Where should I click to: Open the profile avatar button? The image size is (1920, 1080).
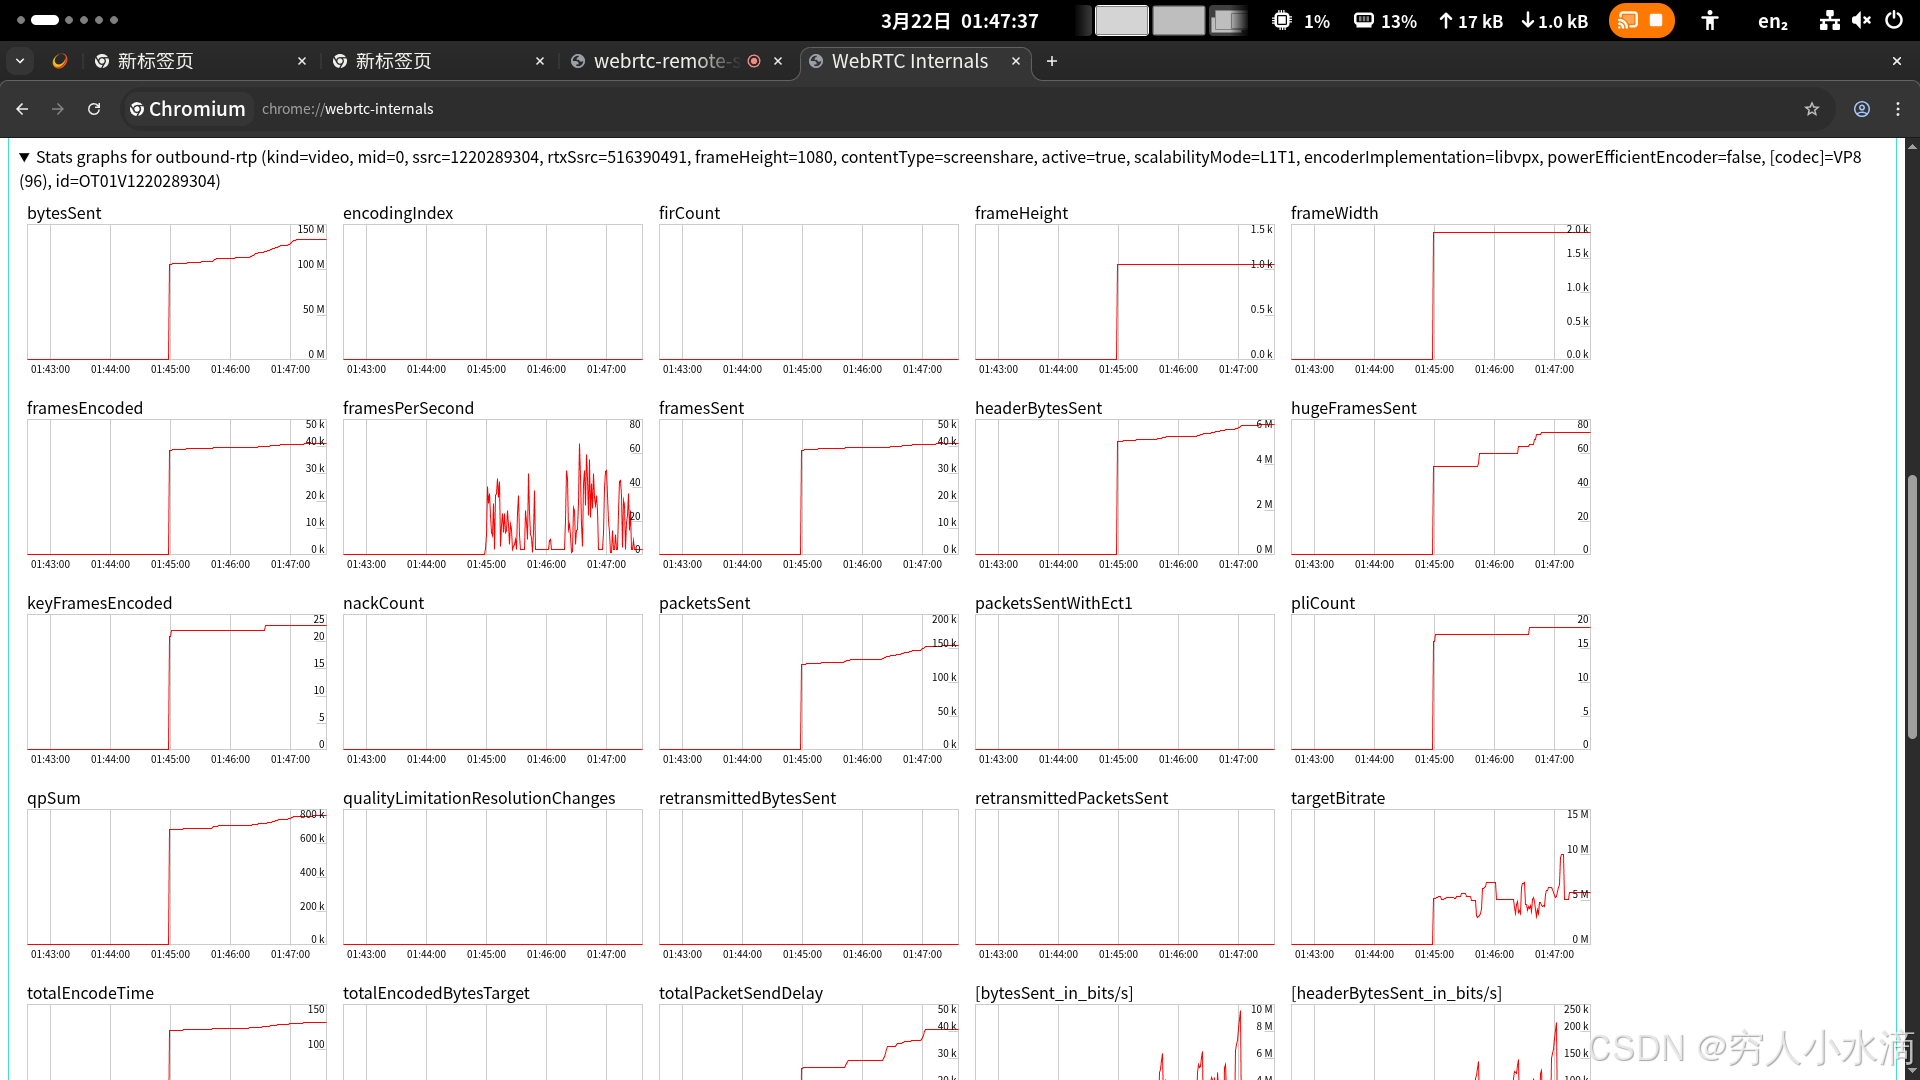coord(1862,109)
